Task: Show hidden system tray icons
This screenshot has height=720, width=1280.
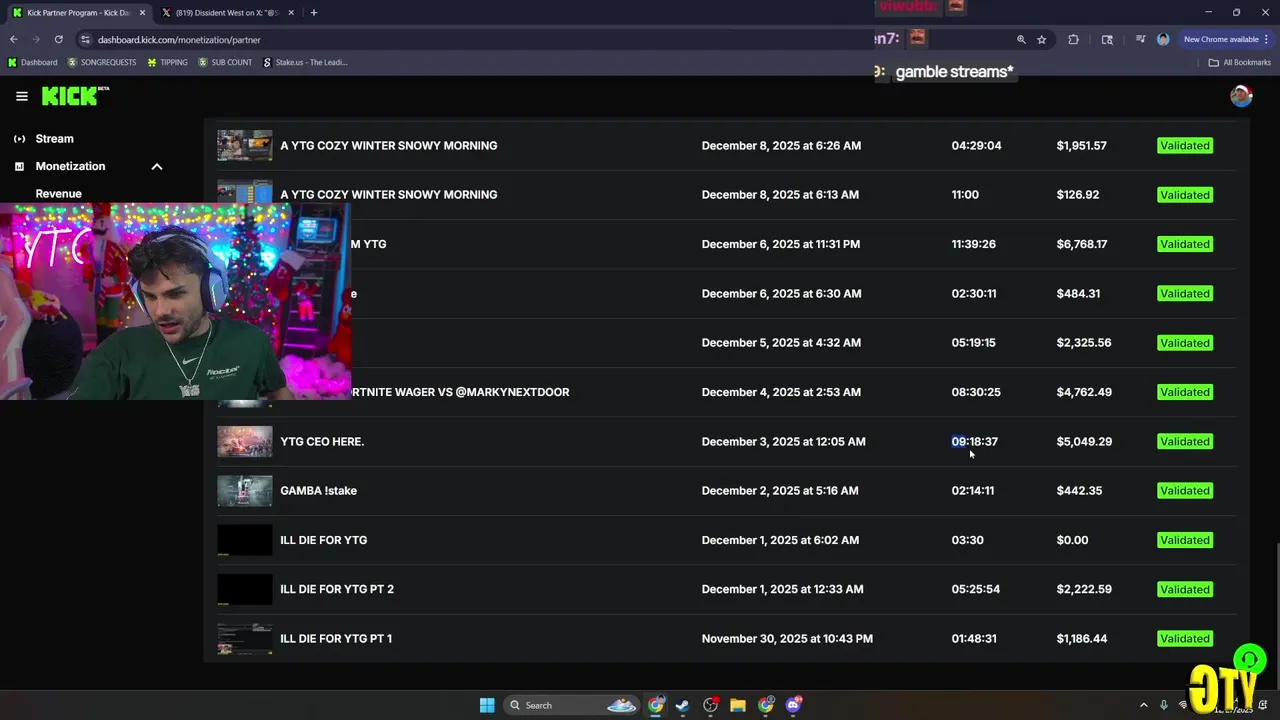Action: pyautogui.click(x=1144, y=705)
